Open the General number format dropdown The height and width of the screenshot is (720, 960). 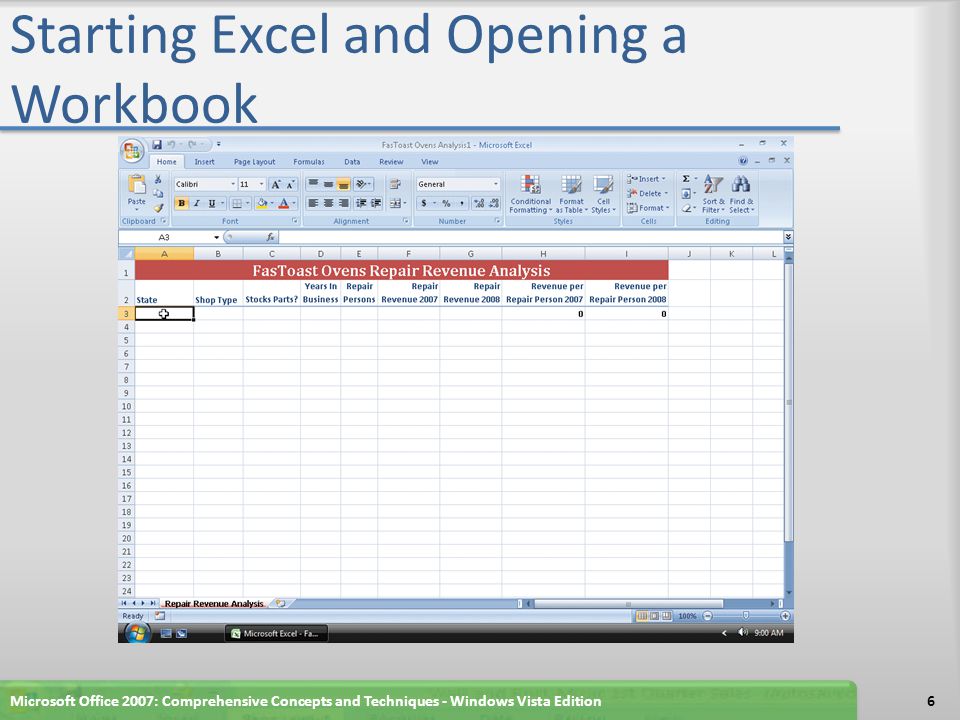point(495,184)
